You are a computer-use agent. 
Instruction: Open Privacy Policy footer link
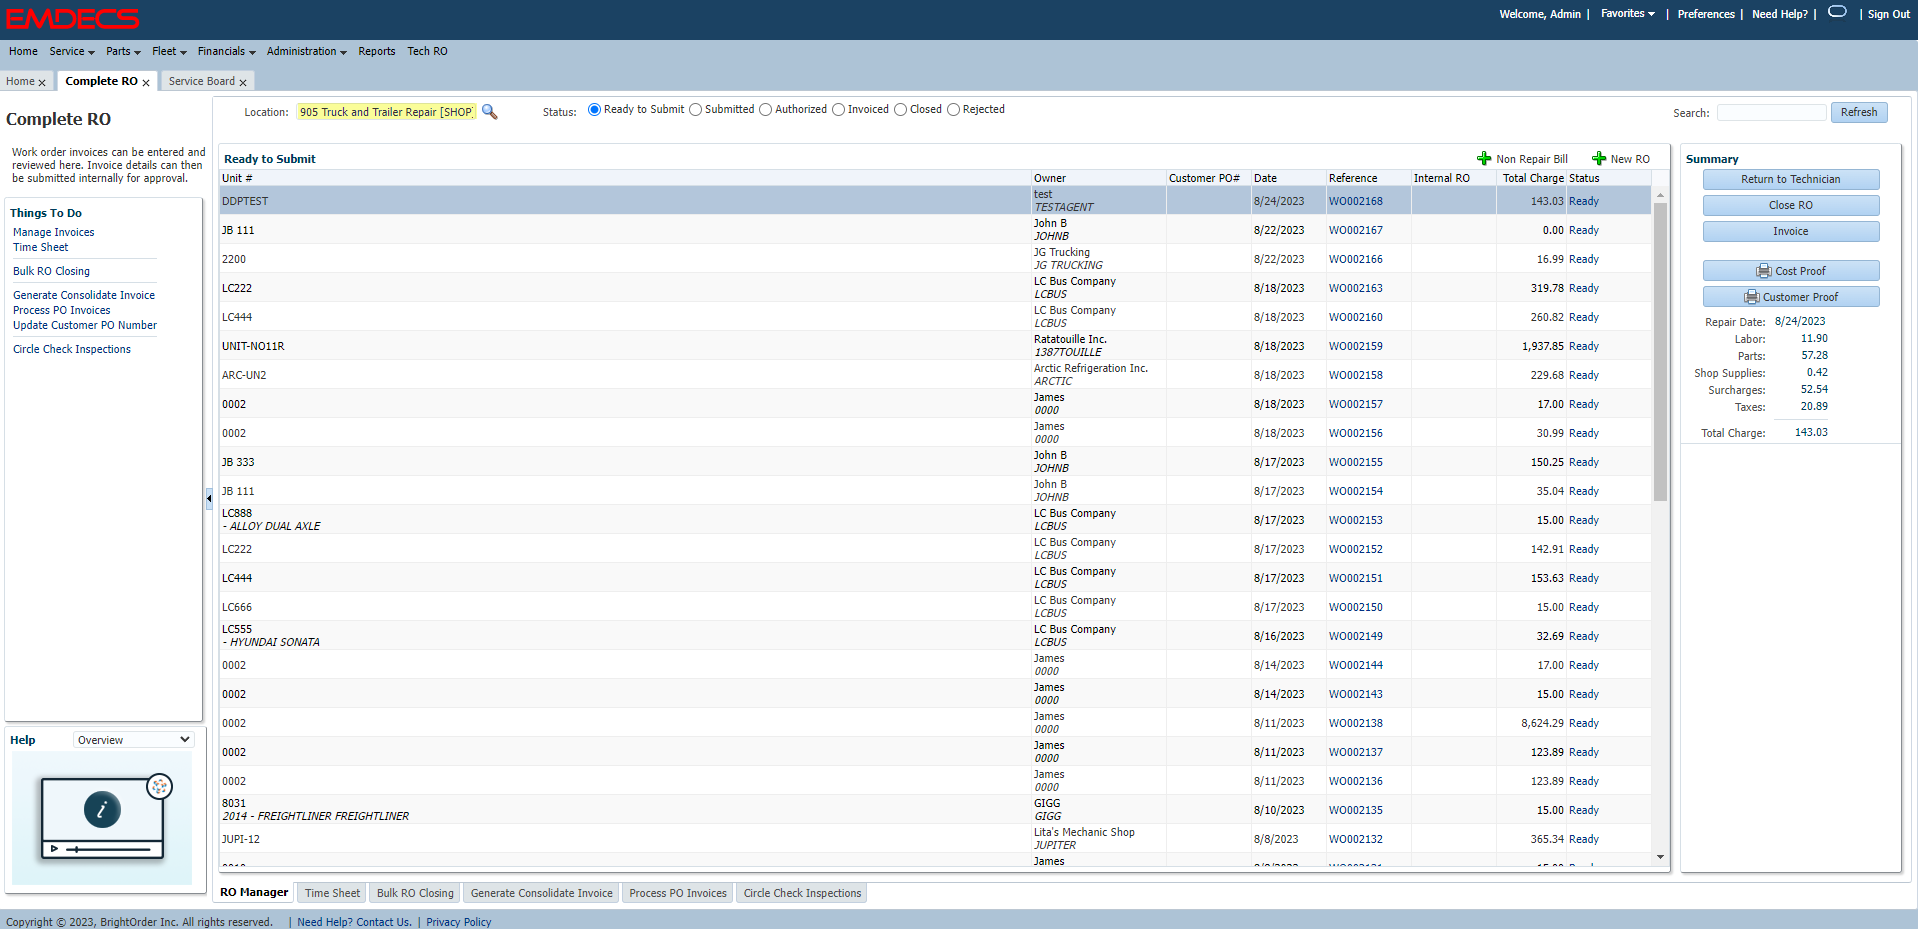pyautogui.click(x=459, y=922)
